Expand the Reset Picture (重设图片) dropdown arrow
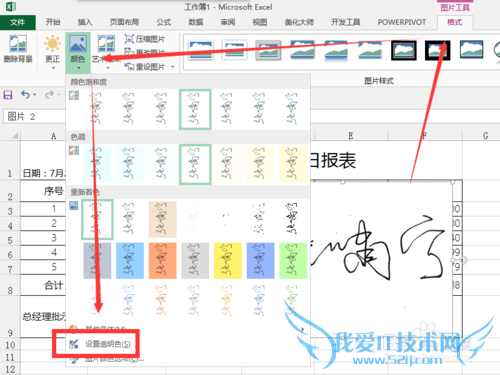This screenshot has width=500, height=375. click(x=173, y=67)
